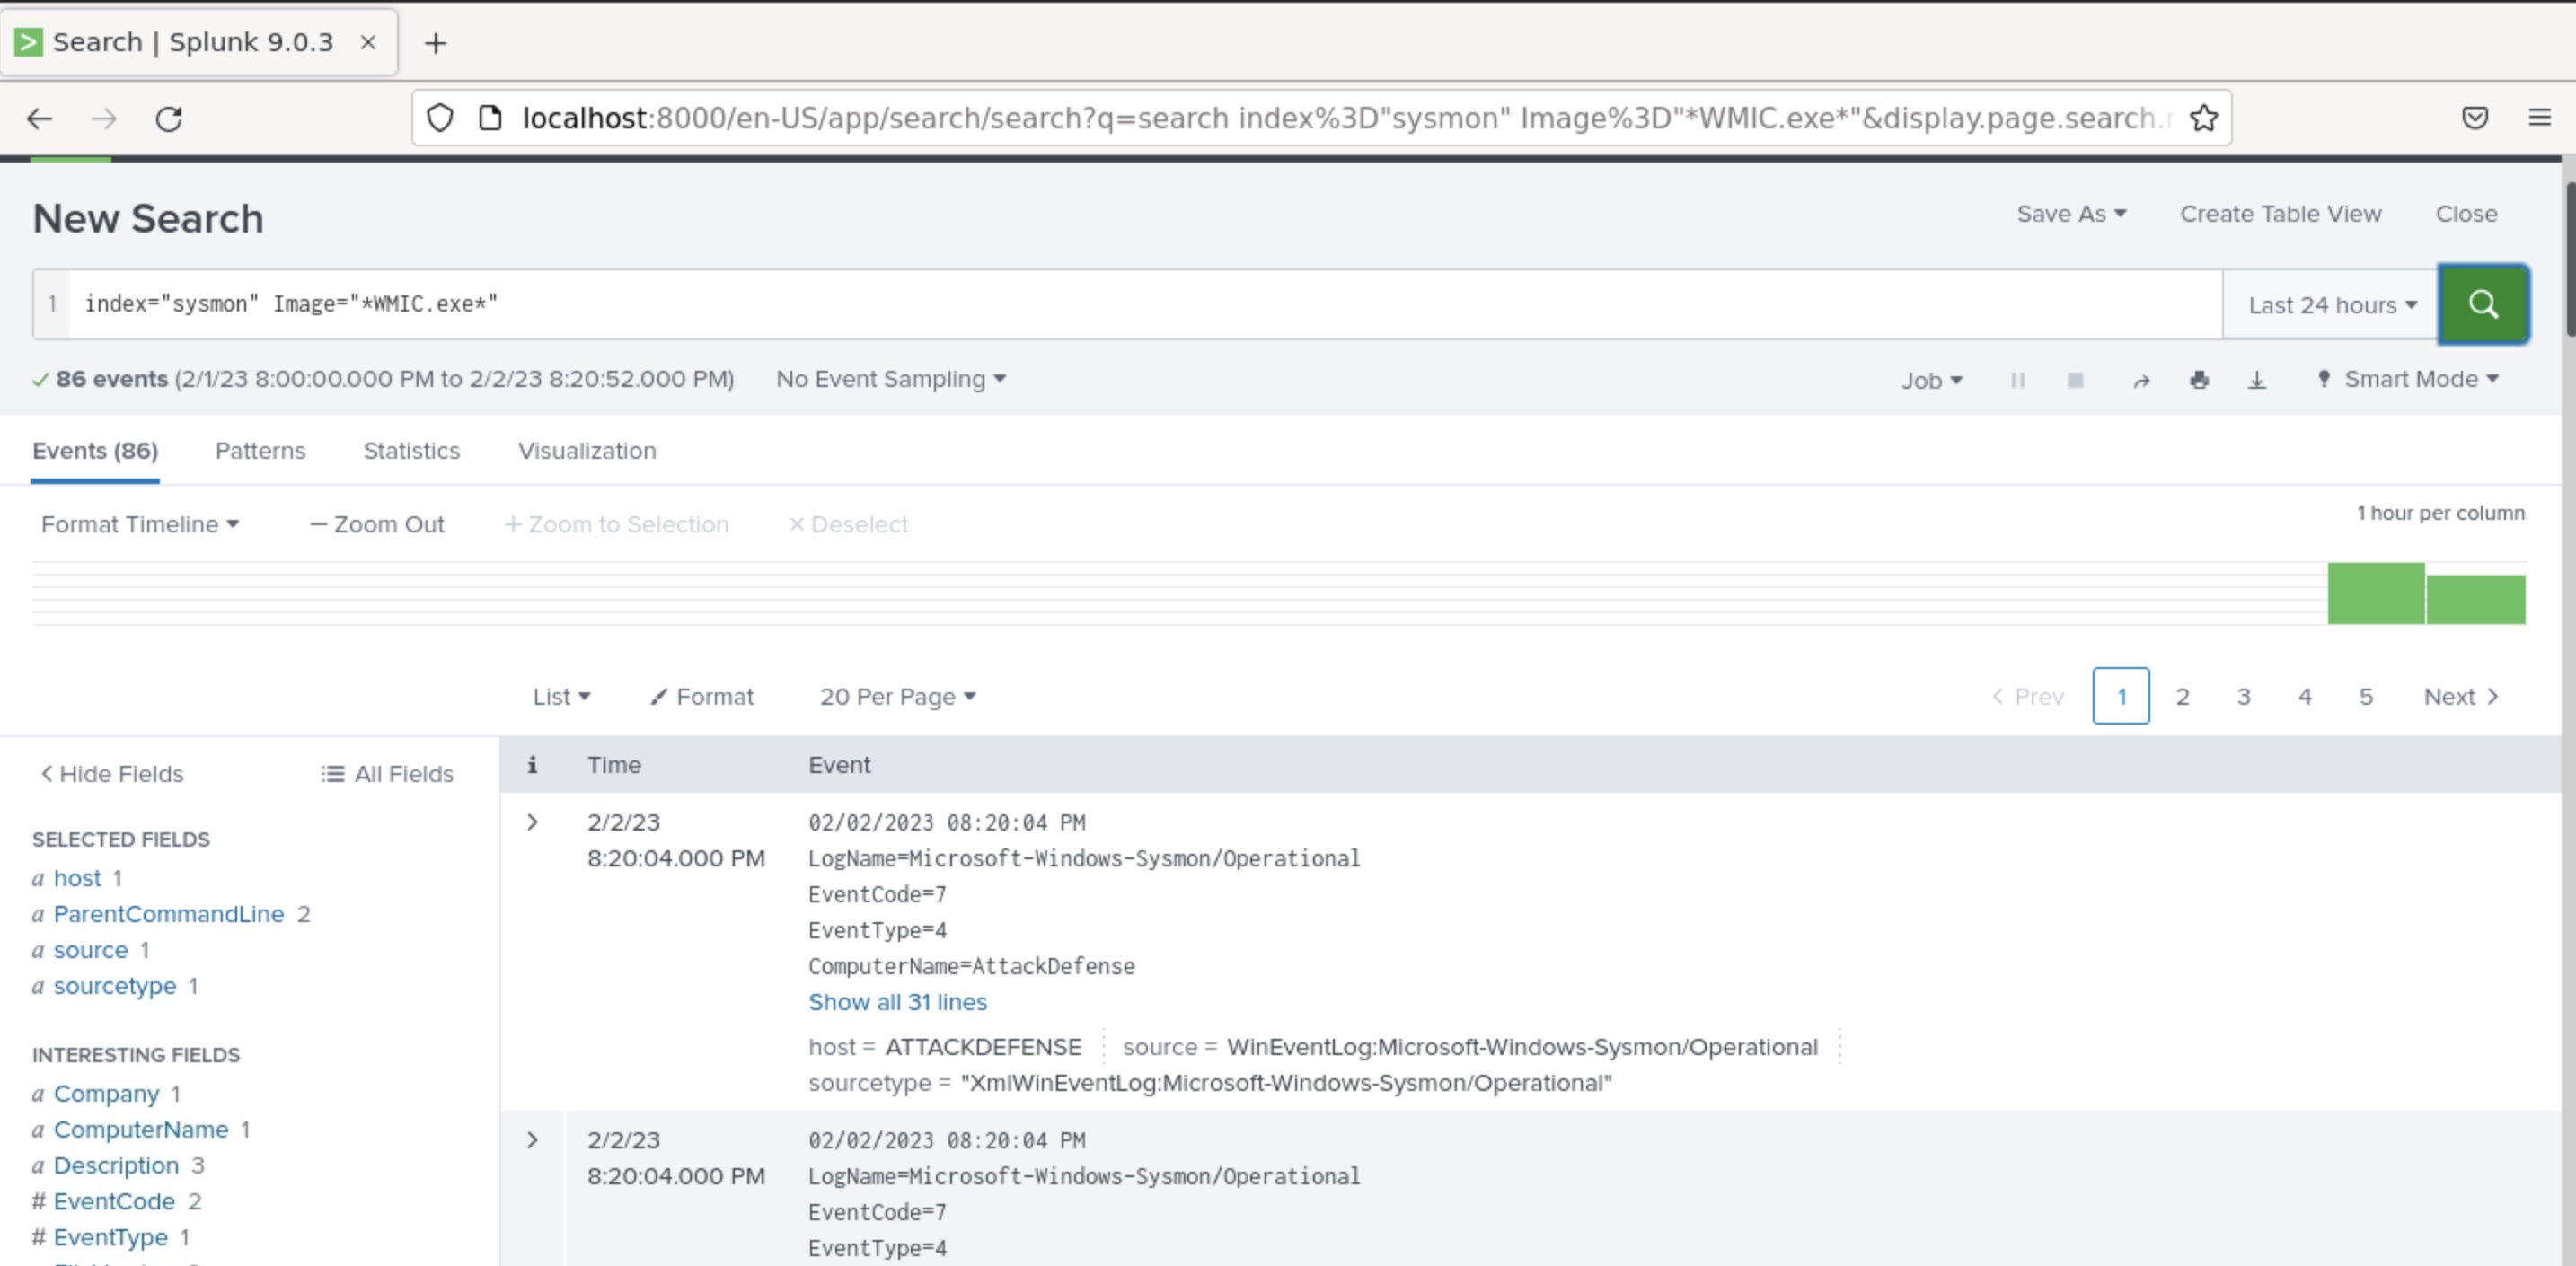Close the Splunk browser tab
Viewport: 2576px width, 1266px height.
coord(368,42)
